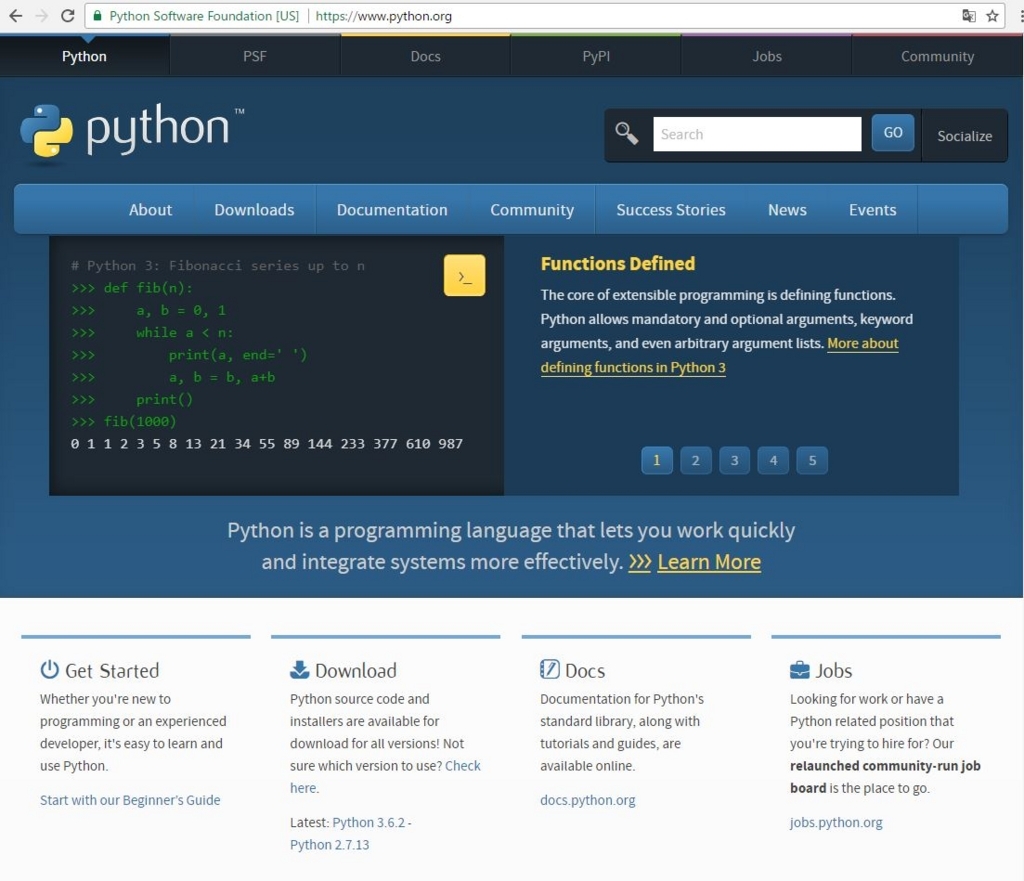Click the browser back arrow
This screenshot has height=881, width=1024.
pyautogui.click(x=16, y=16)
